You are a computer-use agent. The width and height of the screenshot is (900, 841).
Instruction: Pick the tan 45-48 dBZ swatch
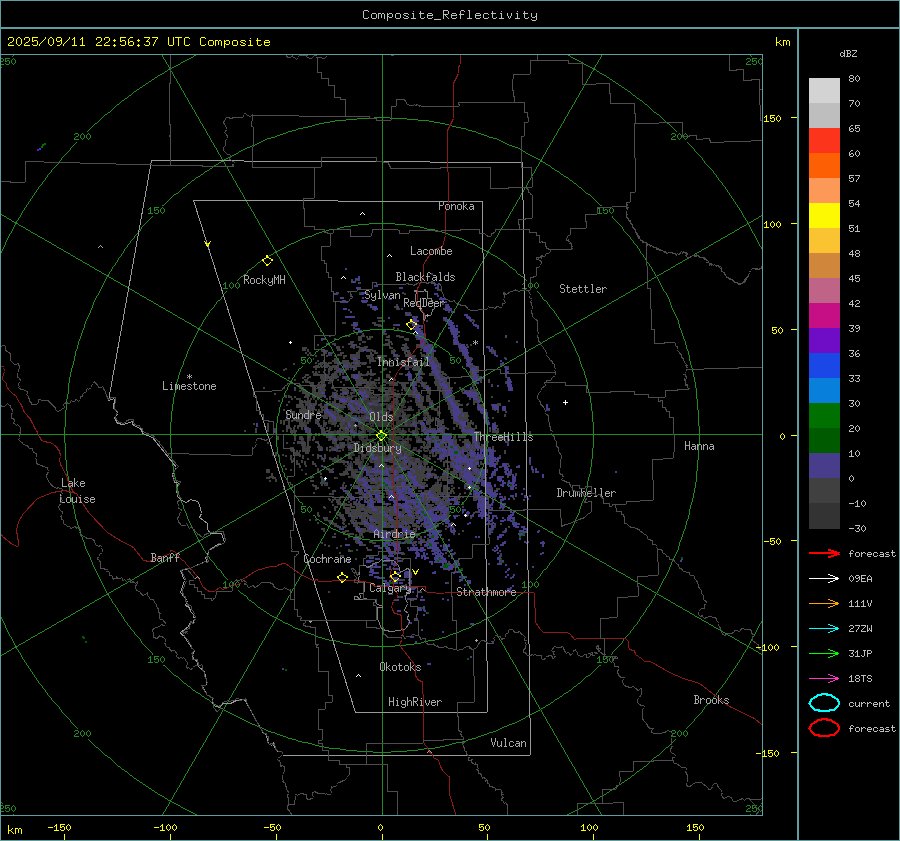(x=824, y=266)
